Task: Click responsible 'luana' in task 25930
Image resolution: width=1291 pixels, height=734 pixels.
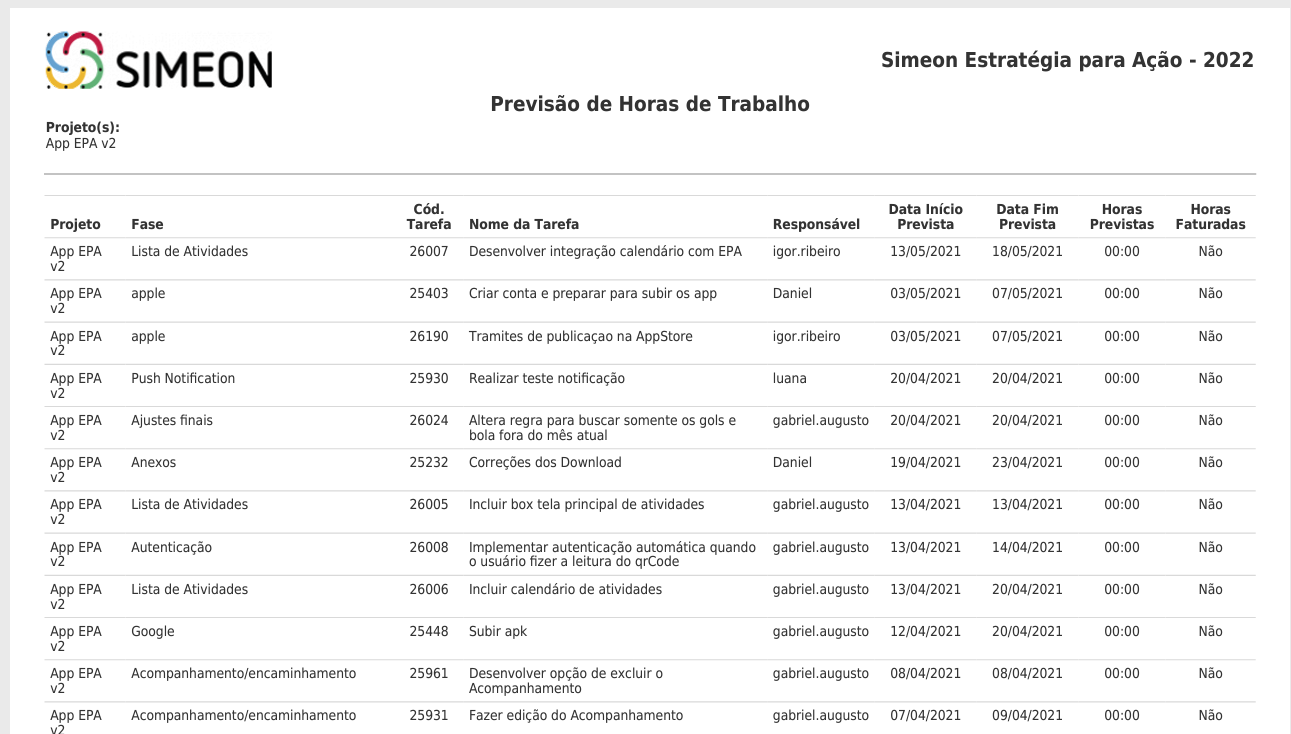Action: [x=790, y=379]
